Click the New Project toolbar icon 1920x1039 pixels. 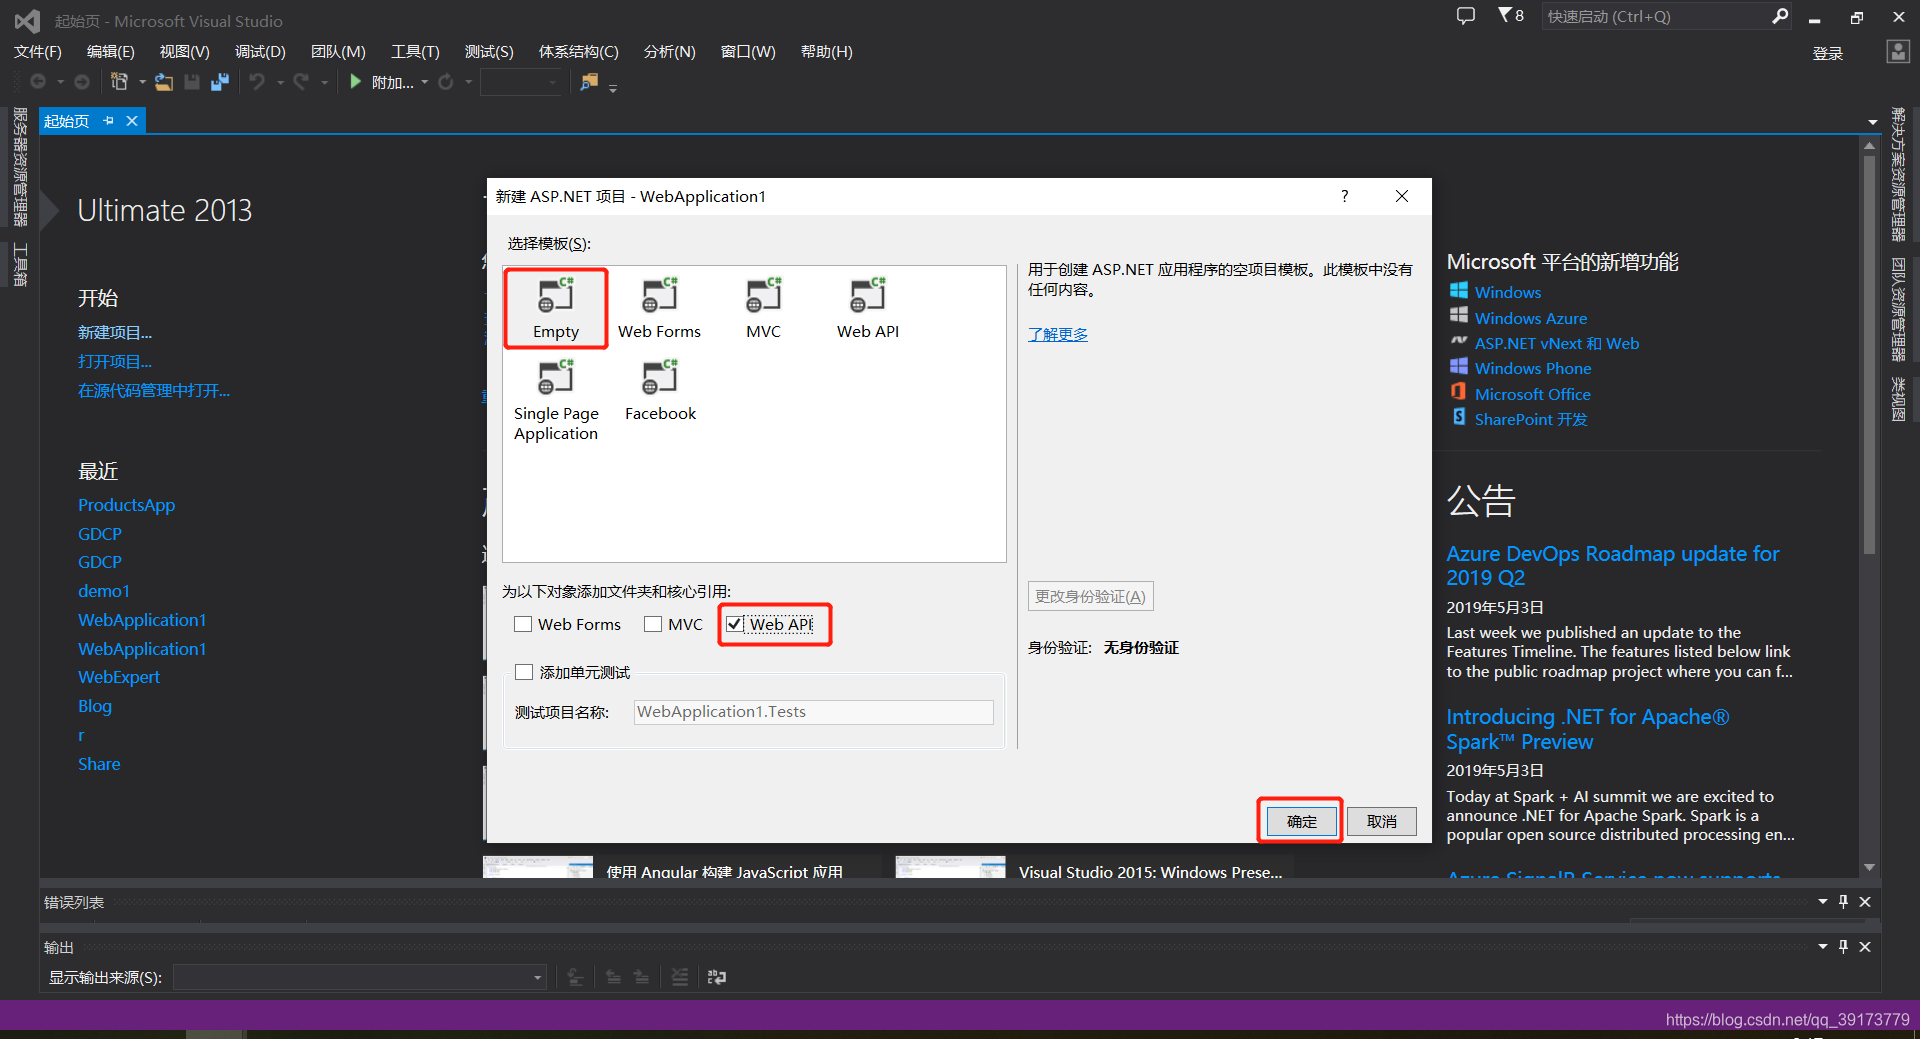[x=120, y=82]
